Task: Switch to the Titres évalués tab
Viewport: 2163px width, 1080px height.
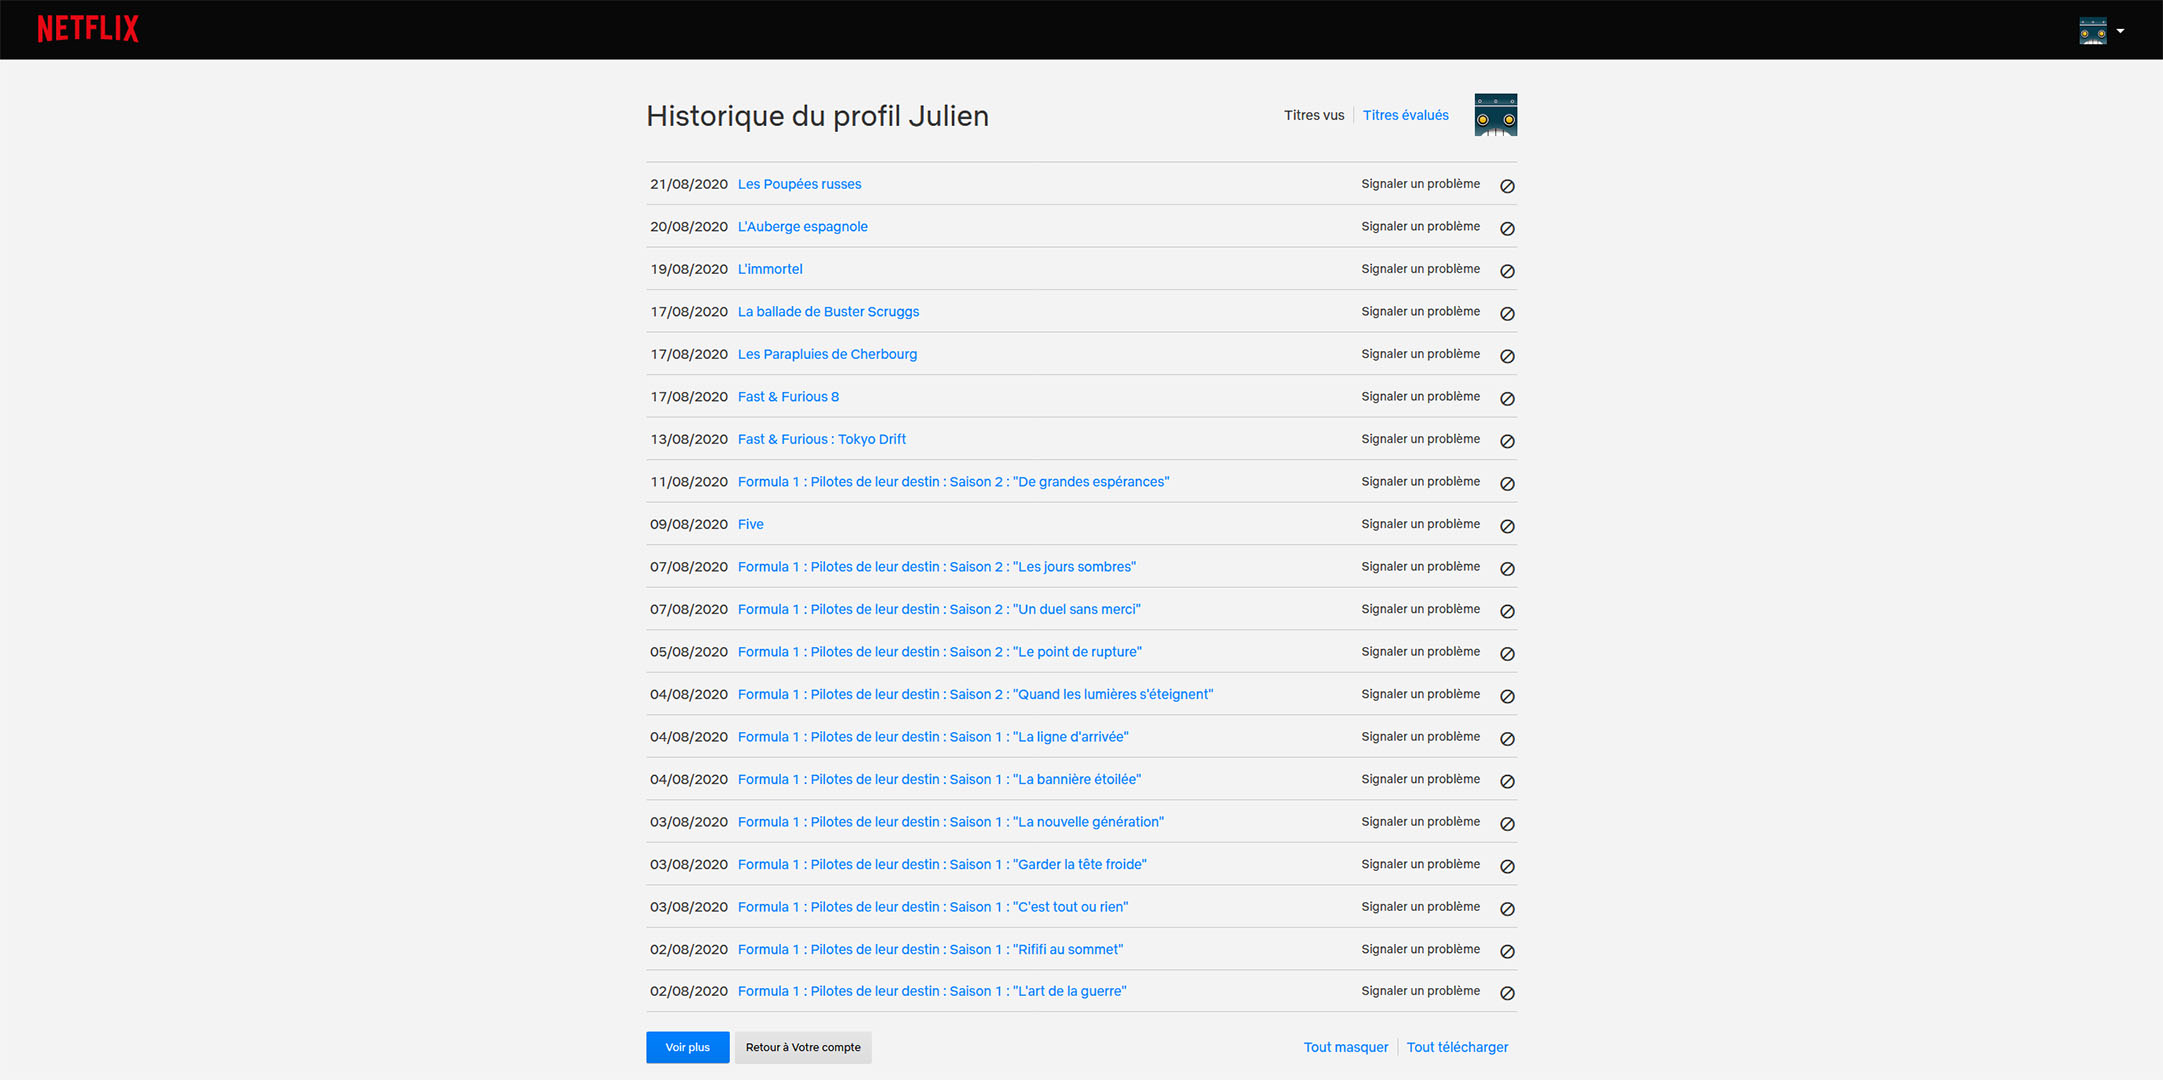Action: [x=1405, y=115]
